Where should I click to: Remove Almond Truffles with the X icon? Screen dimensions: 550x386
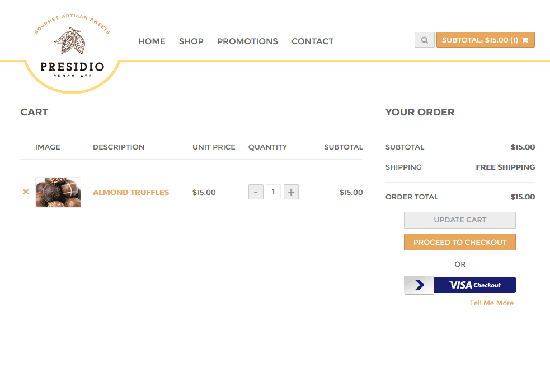pyautogui.click(x=26, y=192)
